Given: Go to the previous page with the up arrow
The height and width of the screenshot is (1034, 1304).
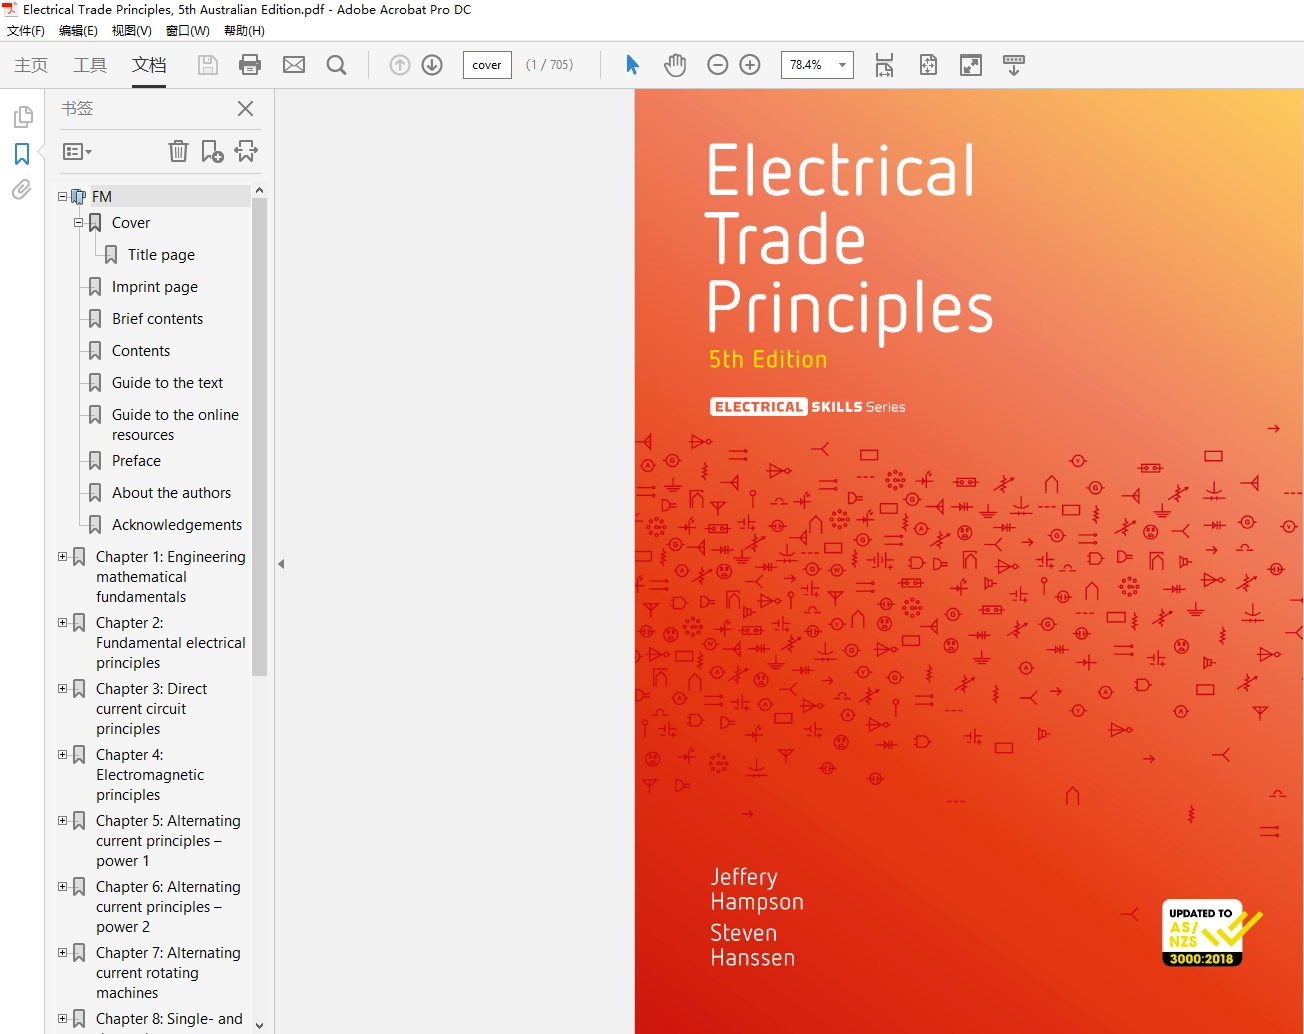Looking at the screenshot, I should tap(400, 65).
